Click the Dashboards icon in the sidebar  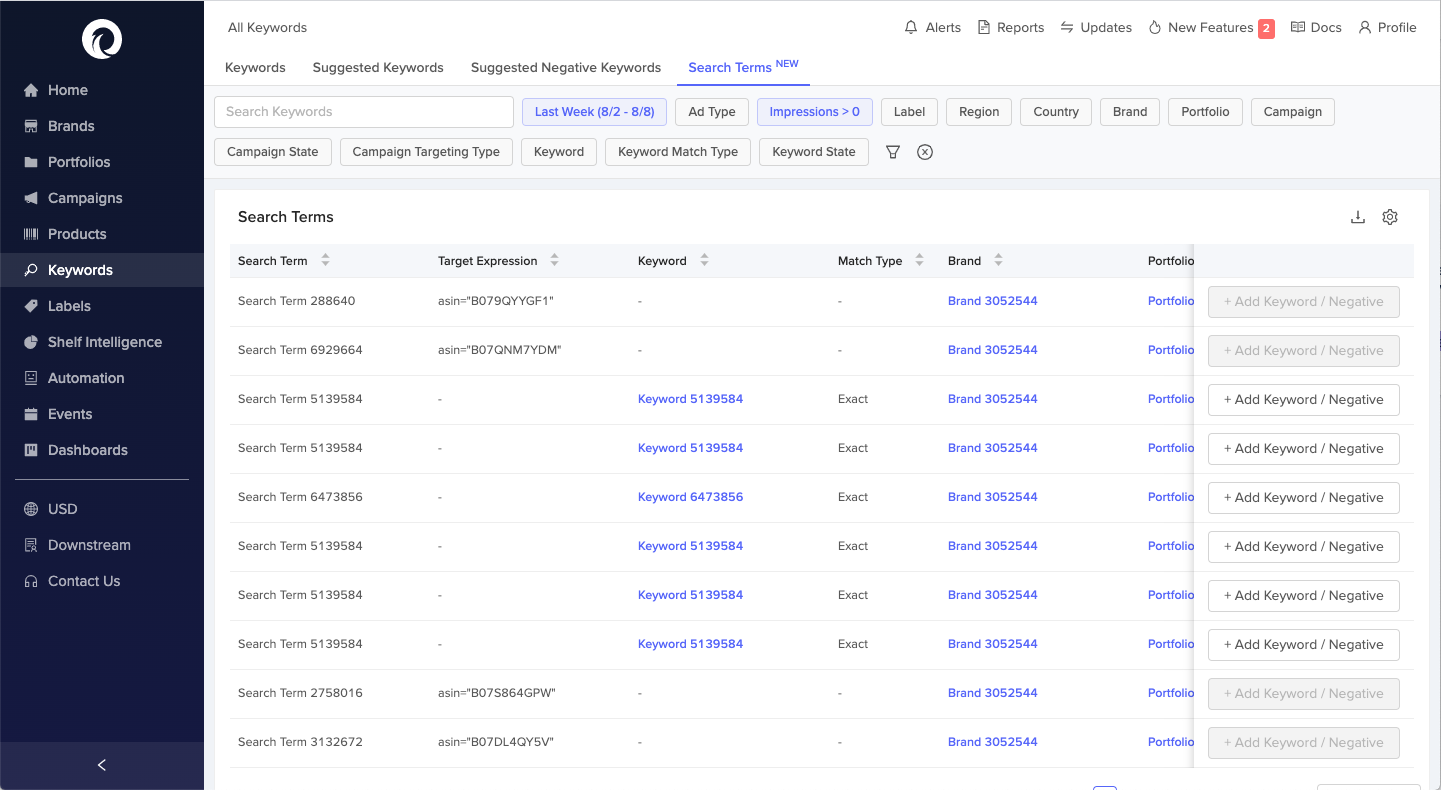coord(31,450)
